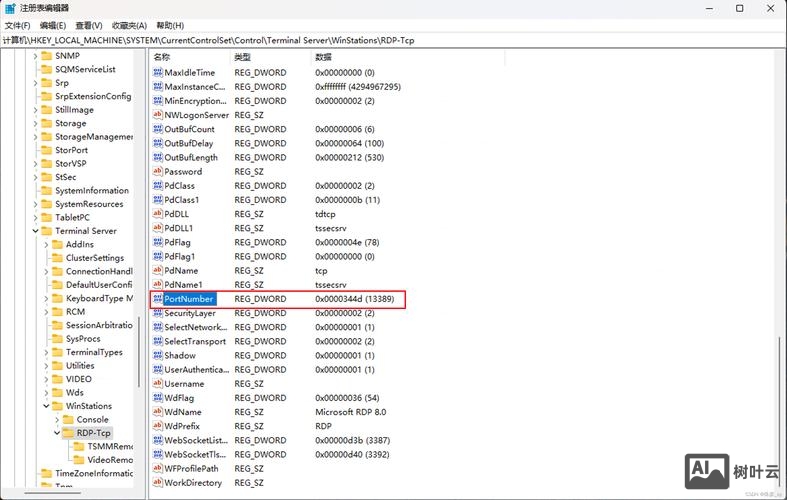Open the 文件(F) menu

pos(17,25)
